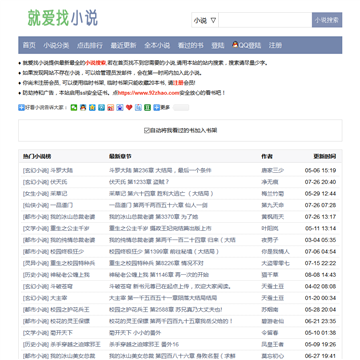Click the red 注册 link in the notice

[x=179, y=83]
